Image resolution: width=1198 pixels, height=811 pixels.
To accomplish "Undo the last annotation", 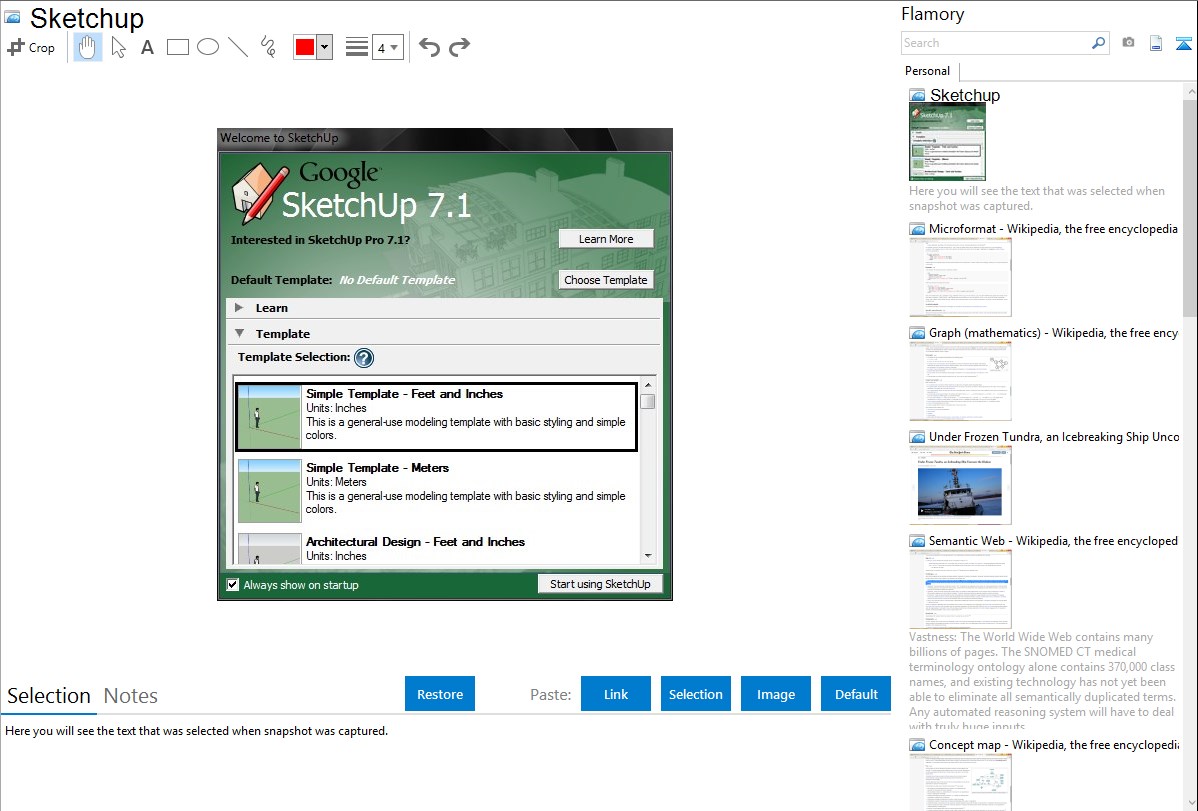I will click(429, 47).
